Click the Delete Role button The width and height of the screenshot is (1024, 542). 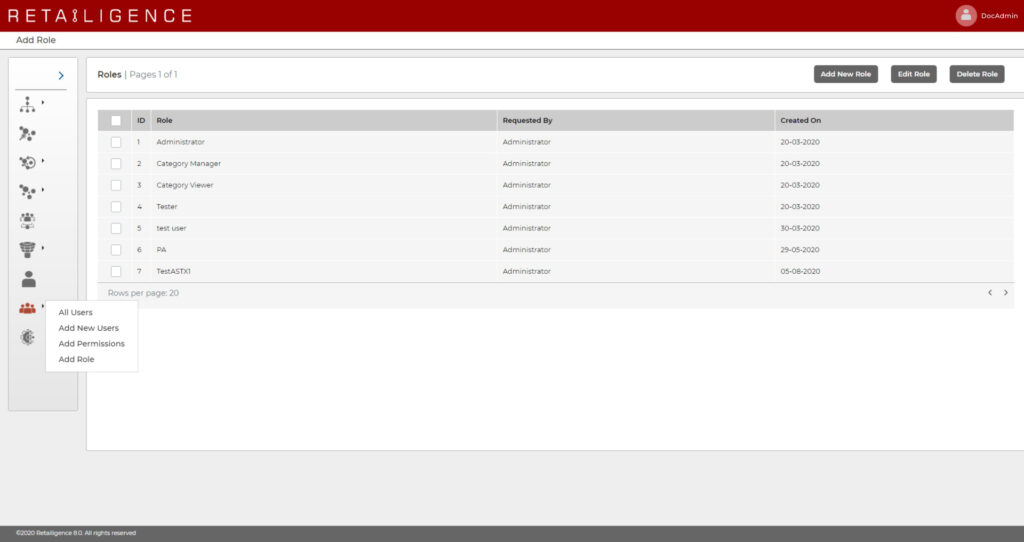pyautogui.click(x=976, y=74)
